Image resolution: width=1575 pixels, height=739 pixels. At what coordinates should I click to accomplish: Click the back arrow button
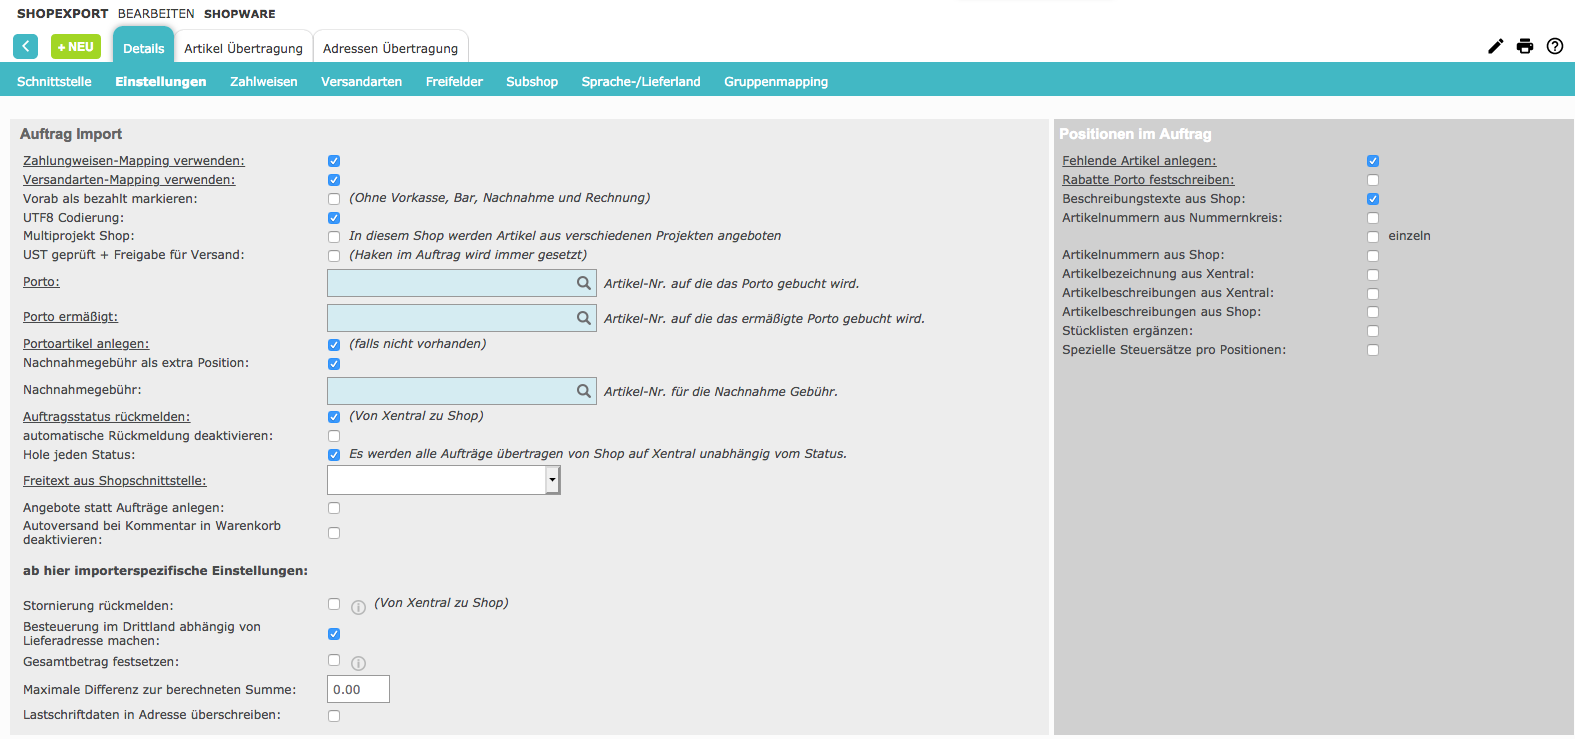[25, 47]
